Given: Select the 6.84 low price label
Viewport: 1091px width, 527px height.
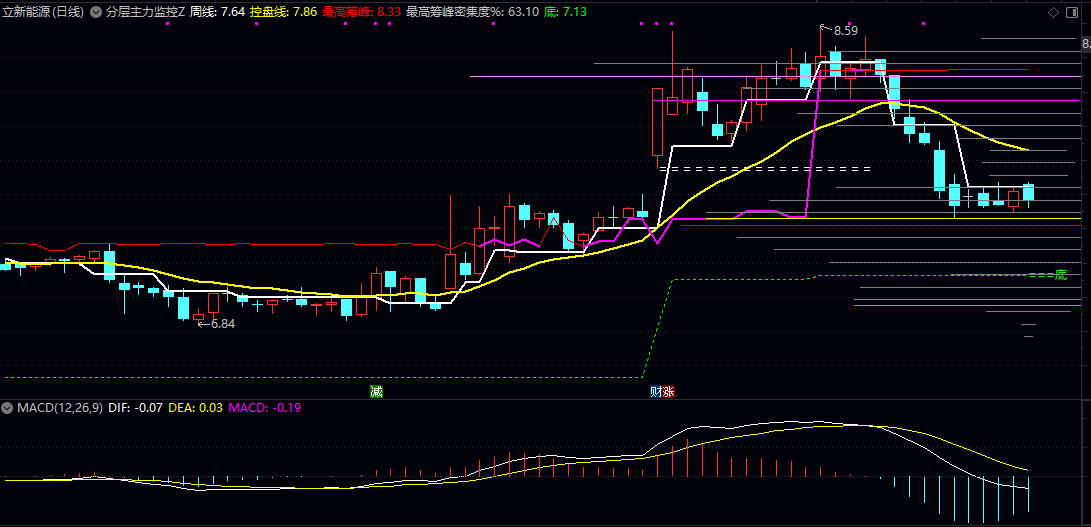Looking at the screenshot, I should tap(221, 323).
